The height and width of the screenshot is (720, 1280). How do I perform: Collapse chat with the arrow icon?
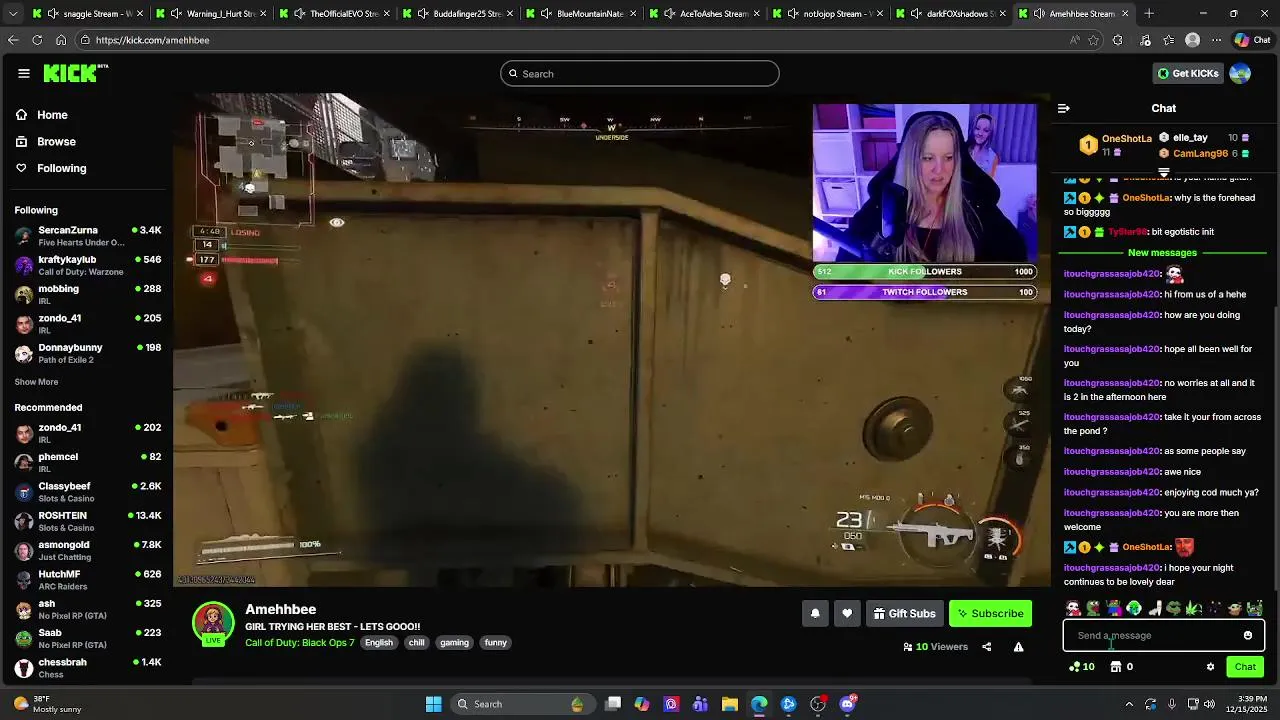click(1064, 108)
